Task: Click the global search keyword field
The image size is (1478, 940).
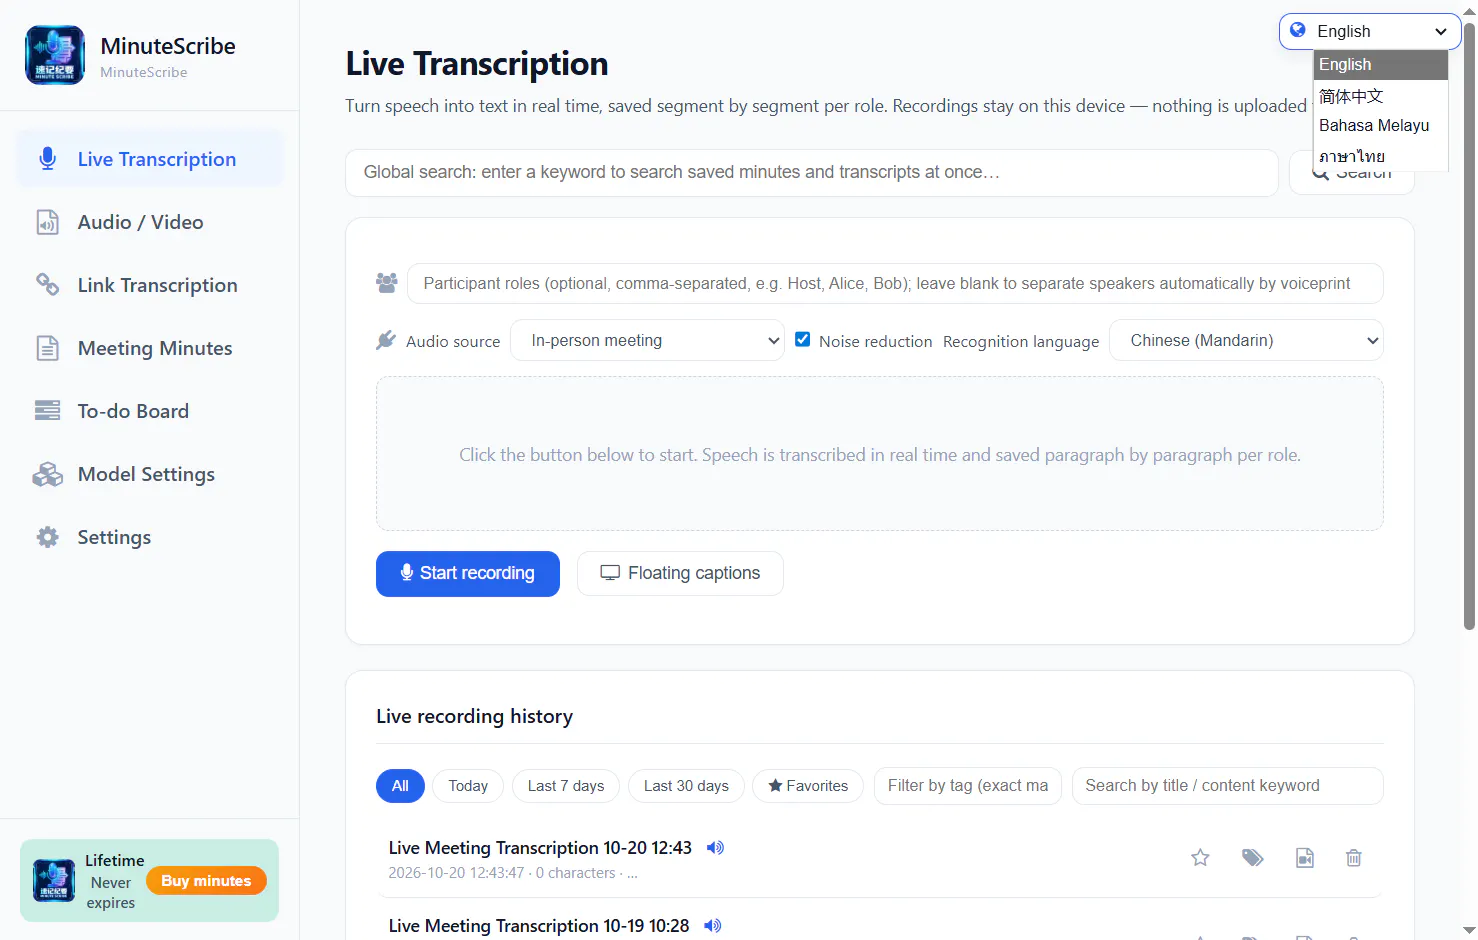Action: click(x=811, y=173)
